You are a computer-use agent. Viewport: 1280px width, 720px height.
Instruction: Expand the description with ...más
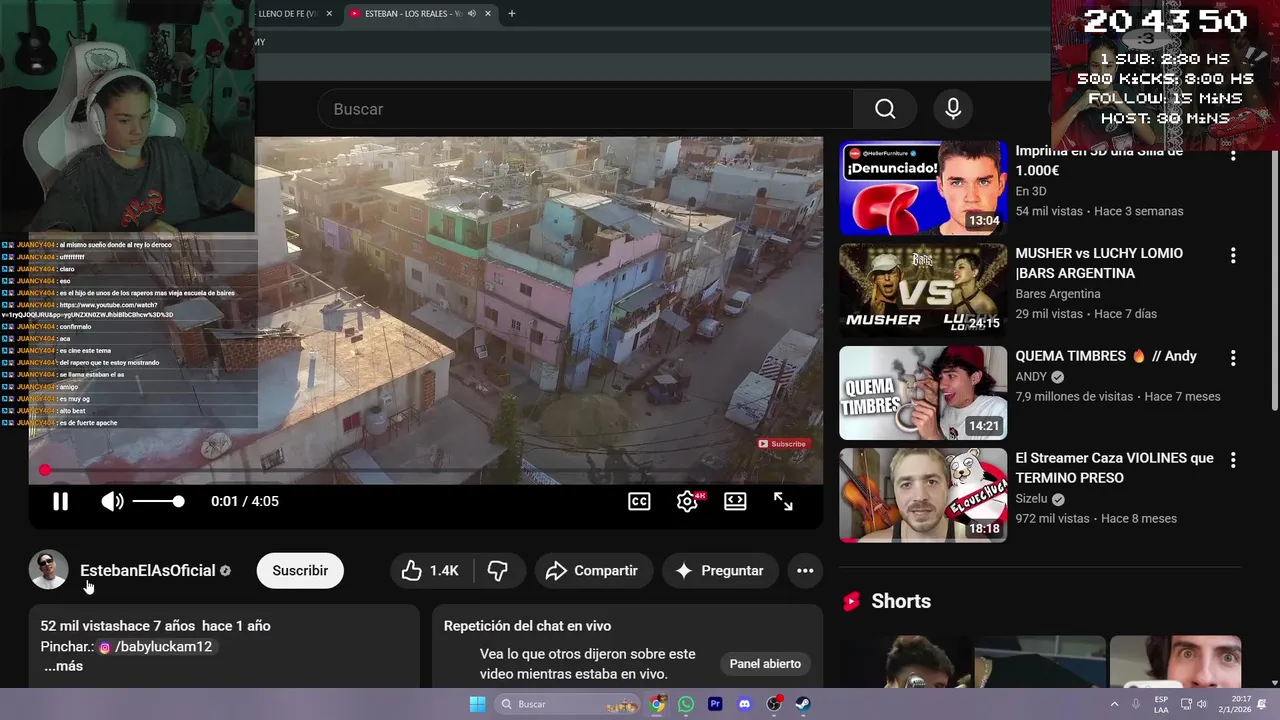(63, 666)
